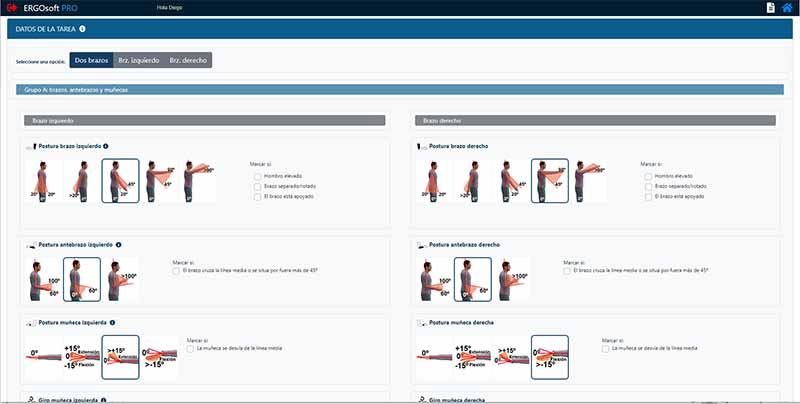Pick left forearm 60°-100° posture image
Viewport: 800px width, 404px height.
coord(44,280)
